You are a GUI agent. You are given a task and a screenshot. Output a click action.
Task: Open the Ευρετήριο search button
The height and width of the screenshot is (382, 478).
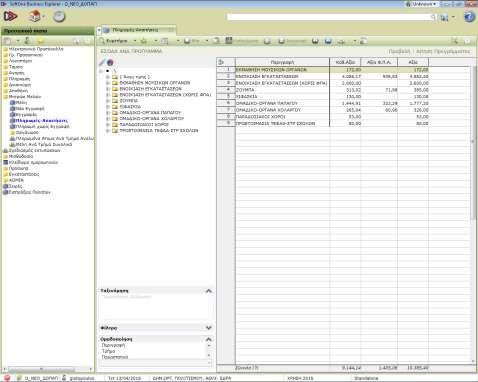114,41
